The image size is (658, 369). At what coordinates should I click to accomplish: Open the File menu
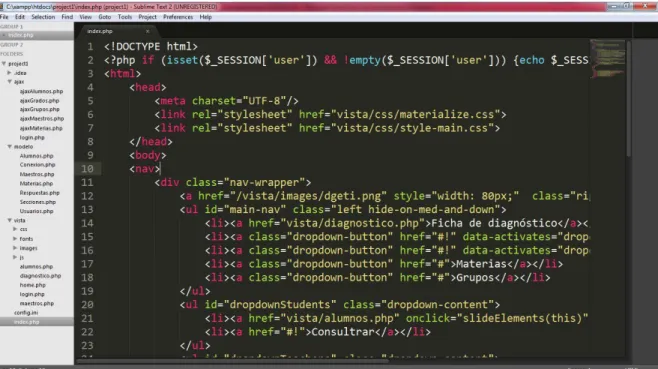pos(4,17)
